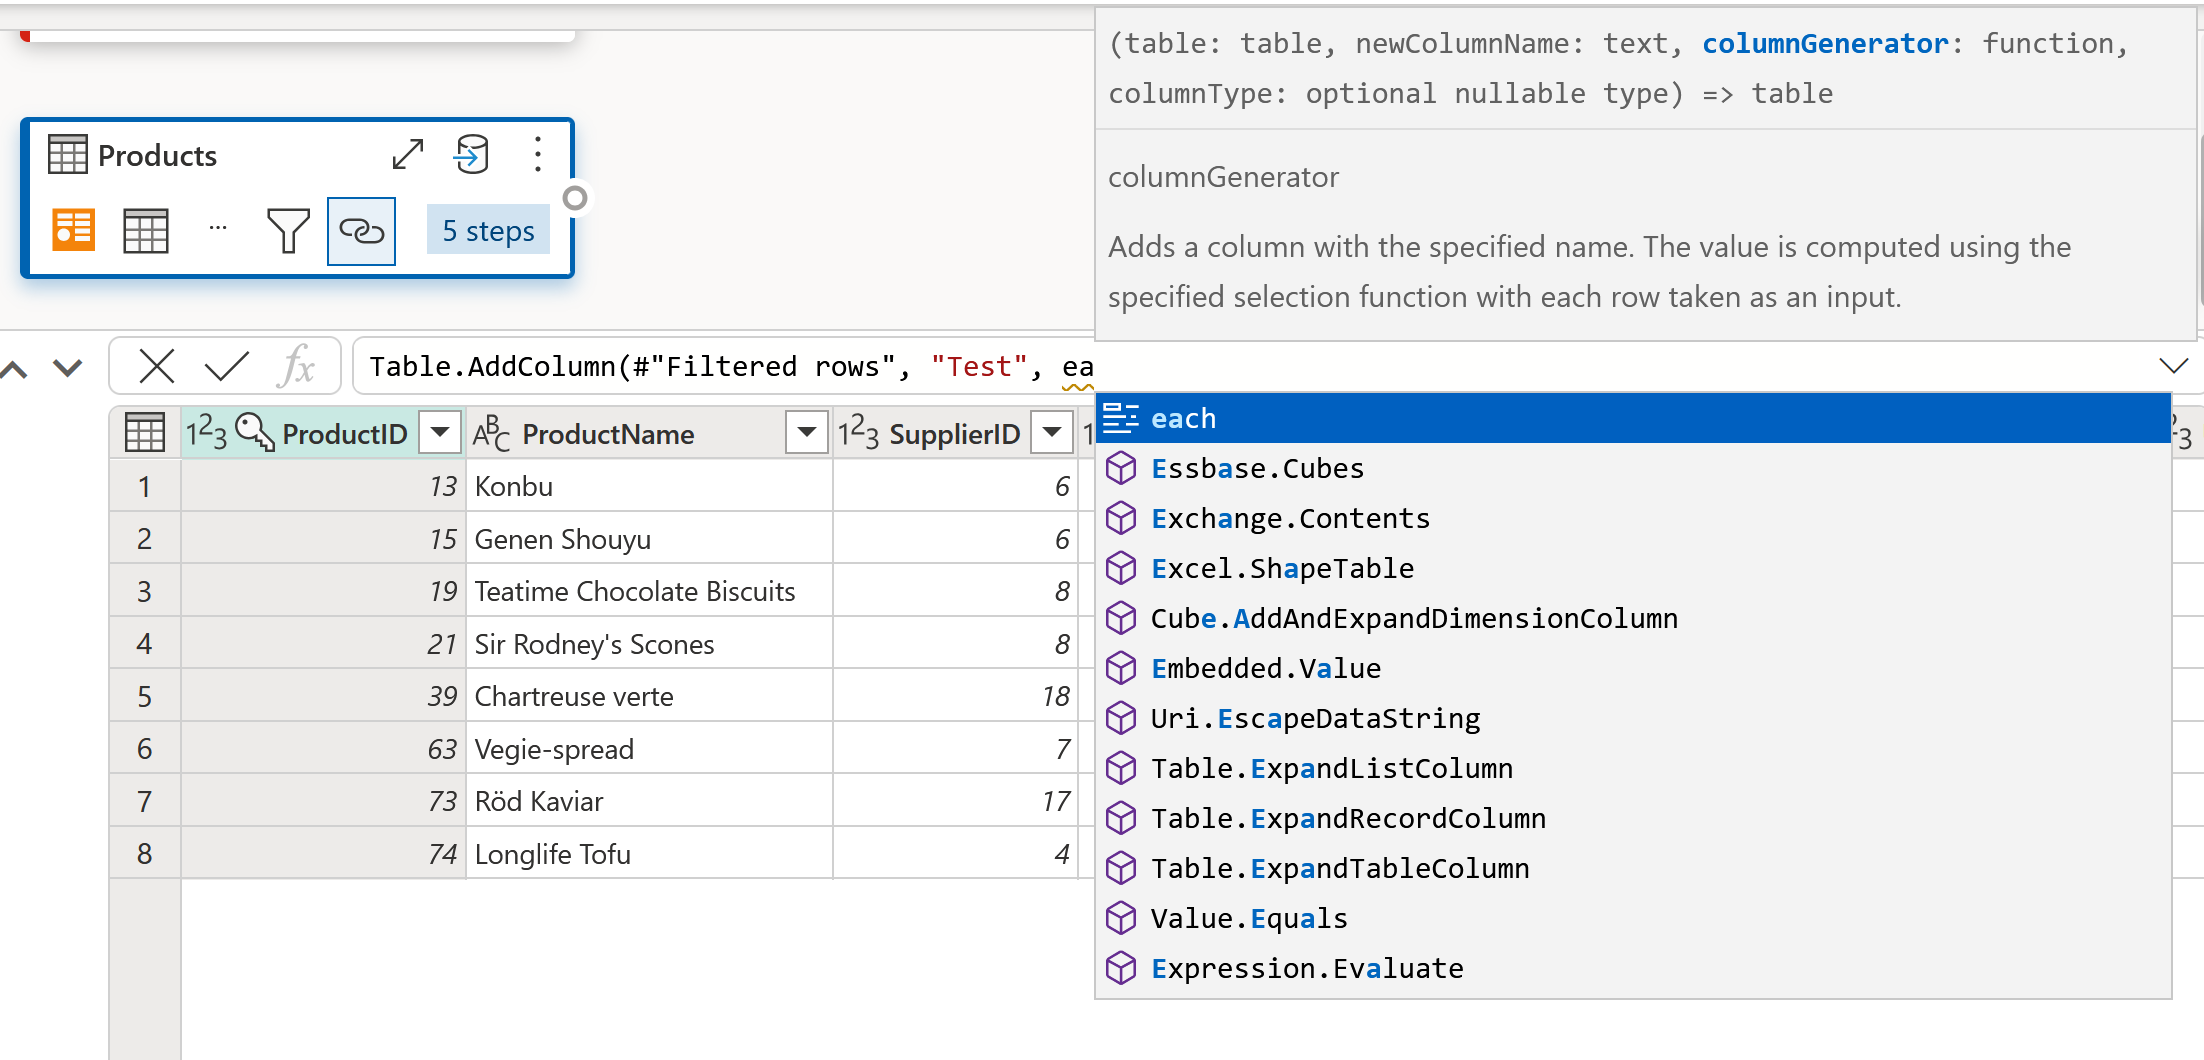2204x1060 pixels.
Task: Cancel formula editing with the X icon
Action: coord(157,365)
